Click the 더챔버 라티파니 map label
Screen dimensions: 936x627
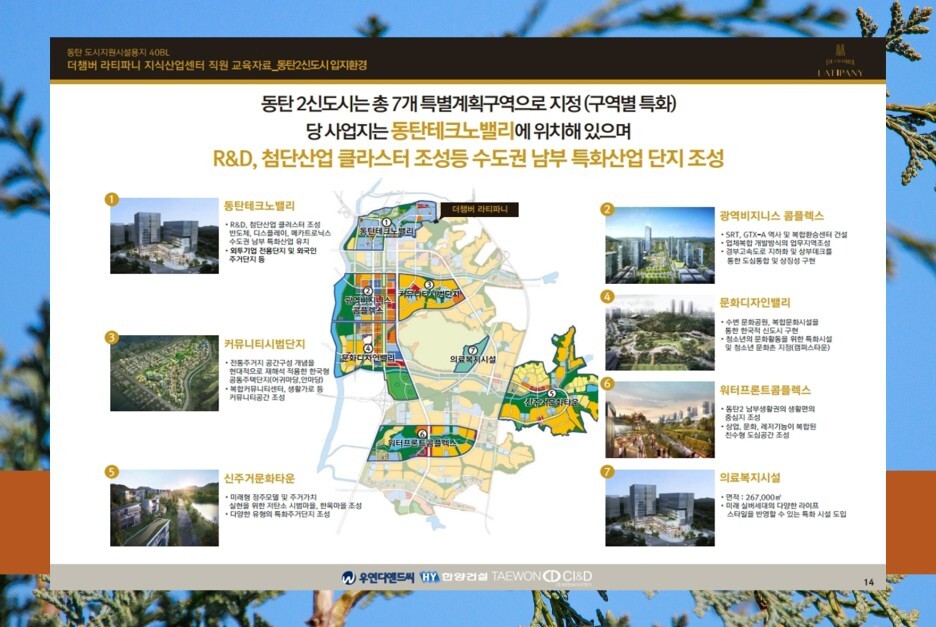tap(480, 209)
